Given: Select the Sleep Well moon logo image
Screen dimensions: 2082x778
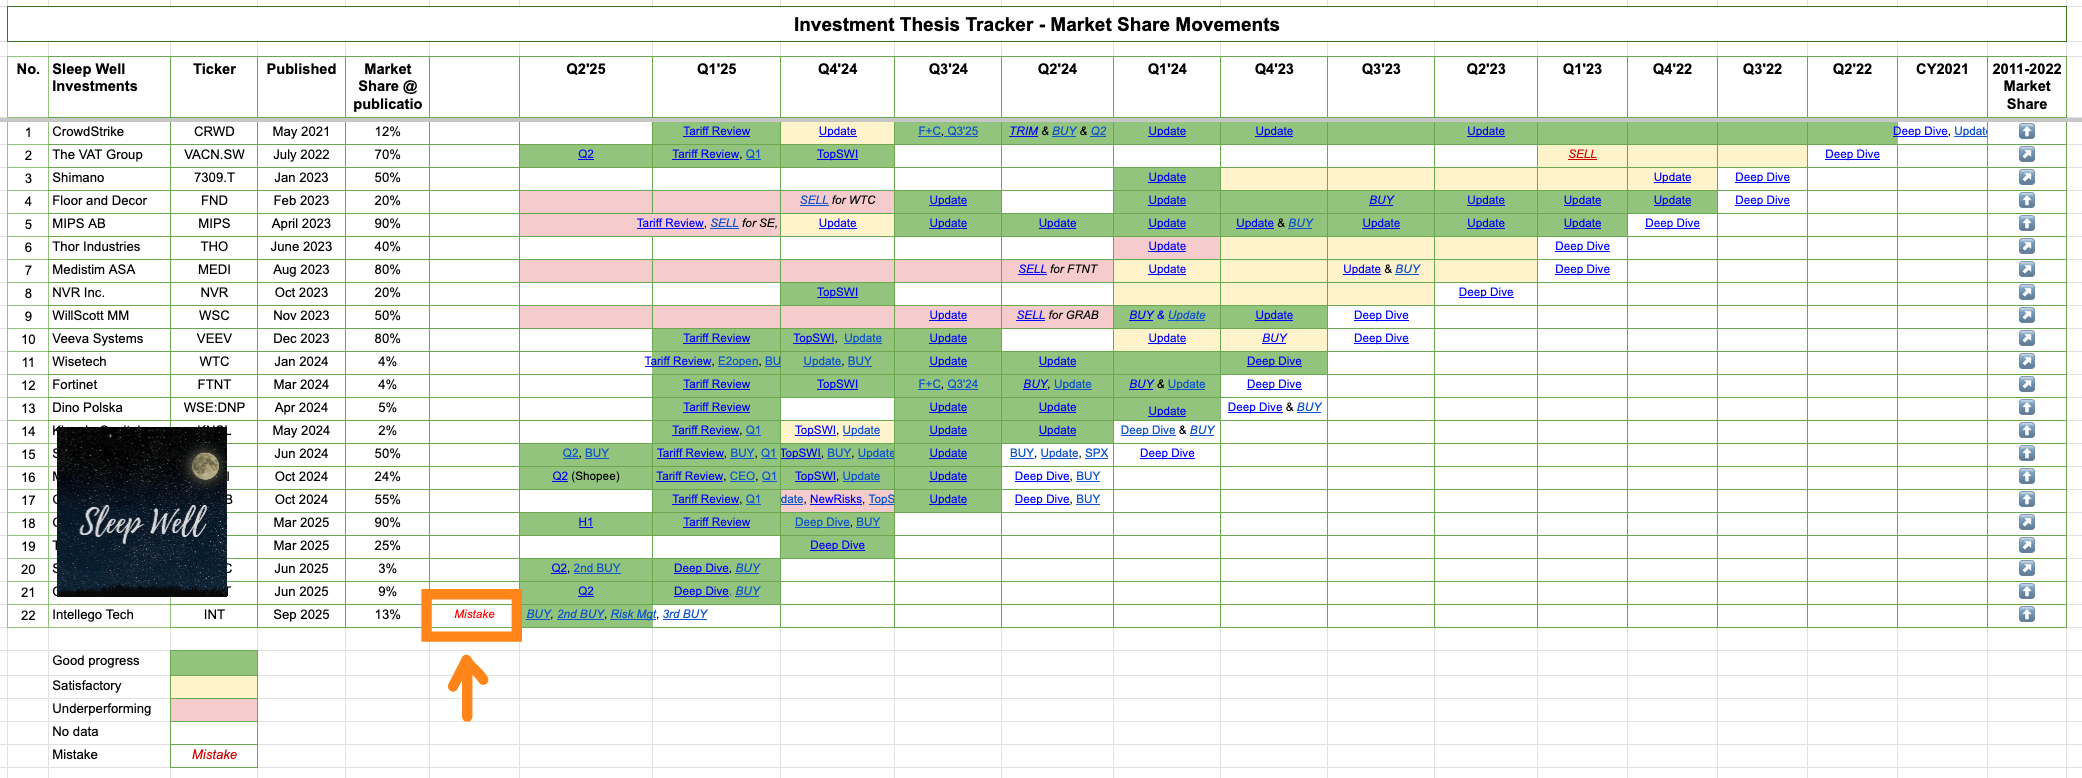Looking at the screenshot, I should pyautogui.click(x=141, y=510).
